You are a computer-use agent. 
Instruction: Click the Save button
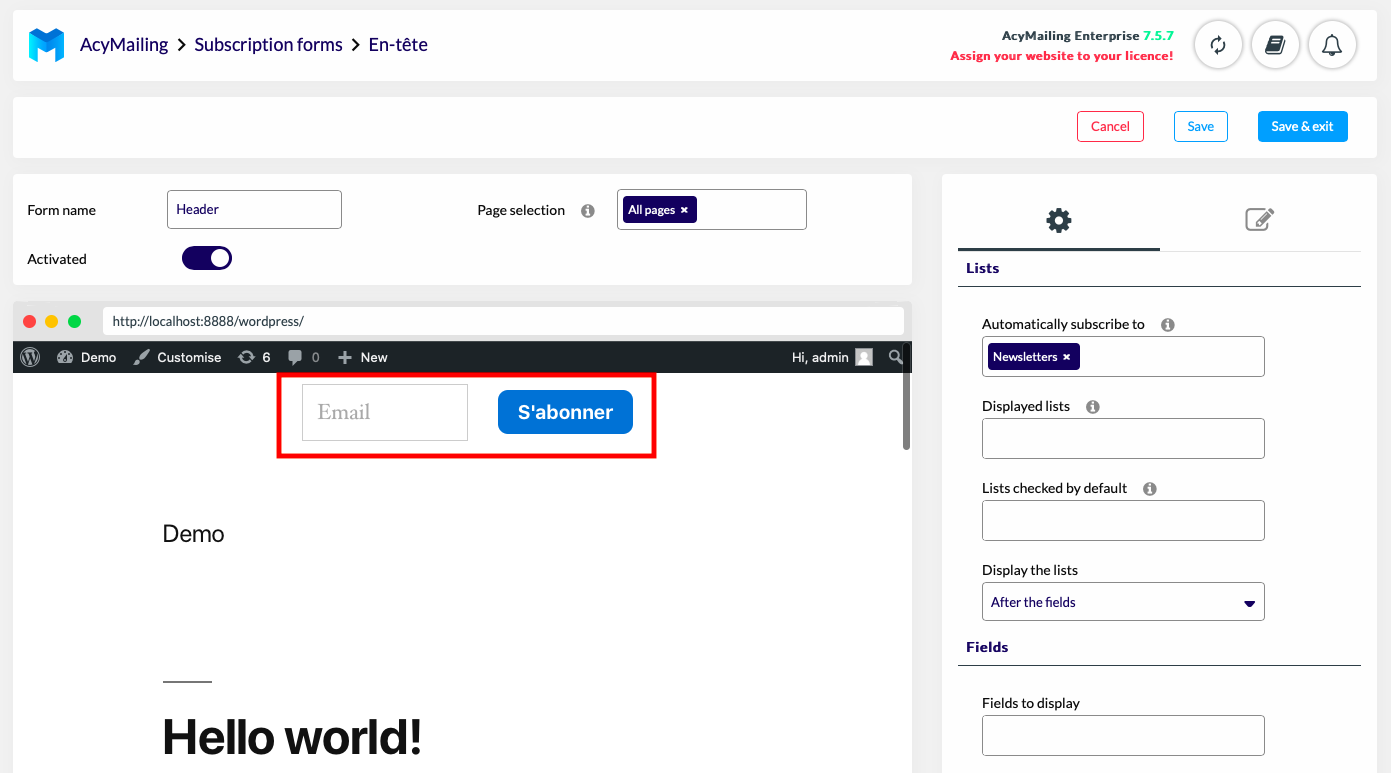1201,126
